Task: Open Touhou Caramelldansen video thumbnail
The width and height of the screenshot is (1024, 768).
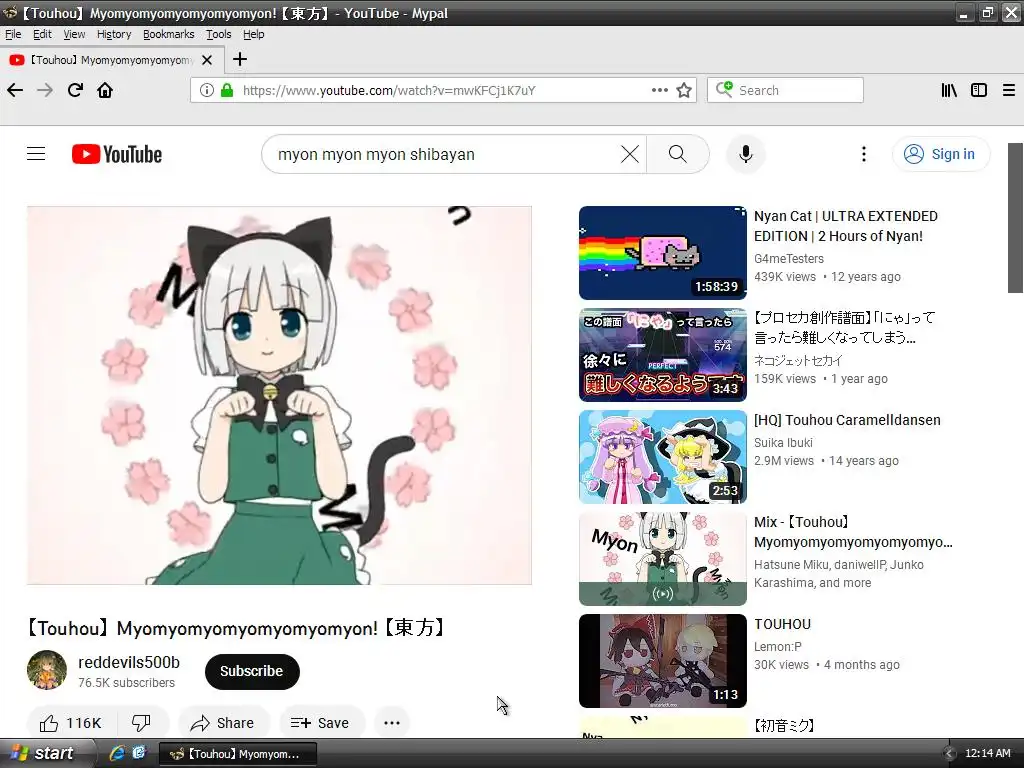Action: (662, 456)
